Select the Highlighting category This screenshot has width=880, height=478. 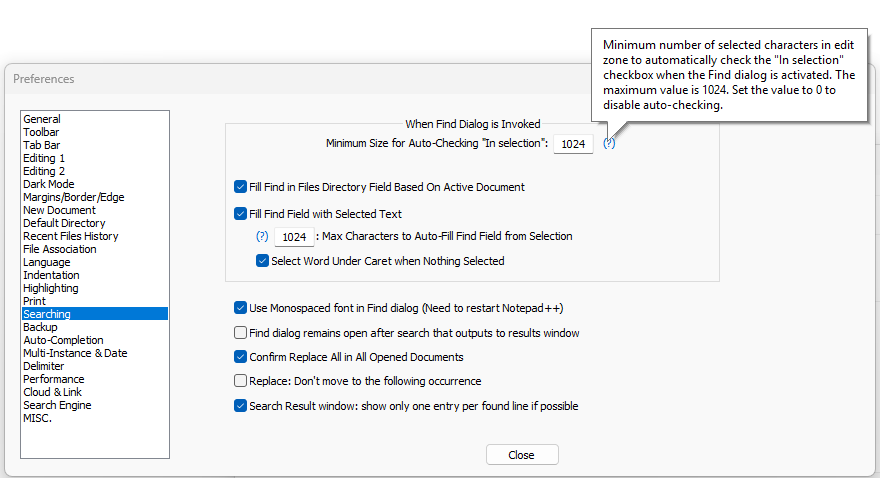click(x=51, y=288)
